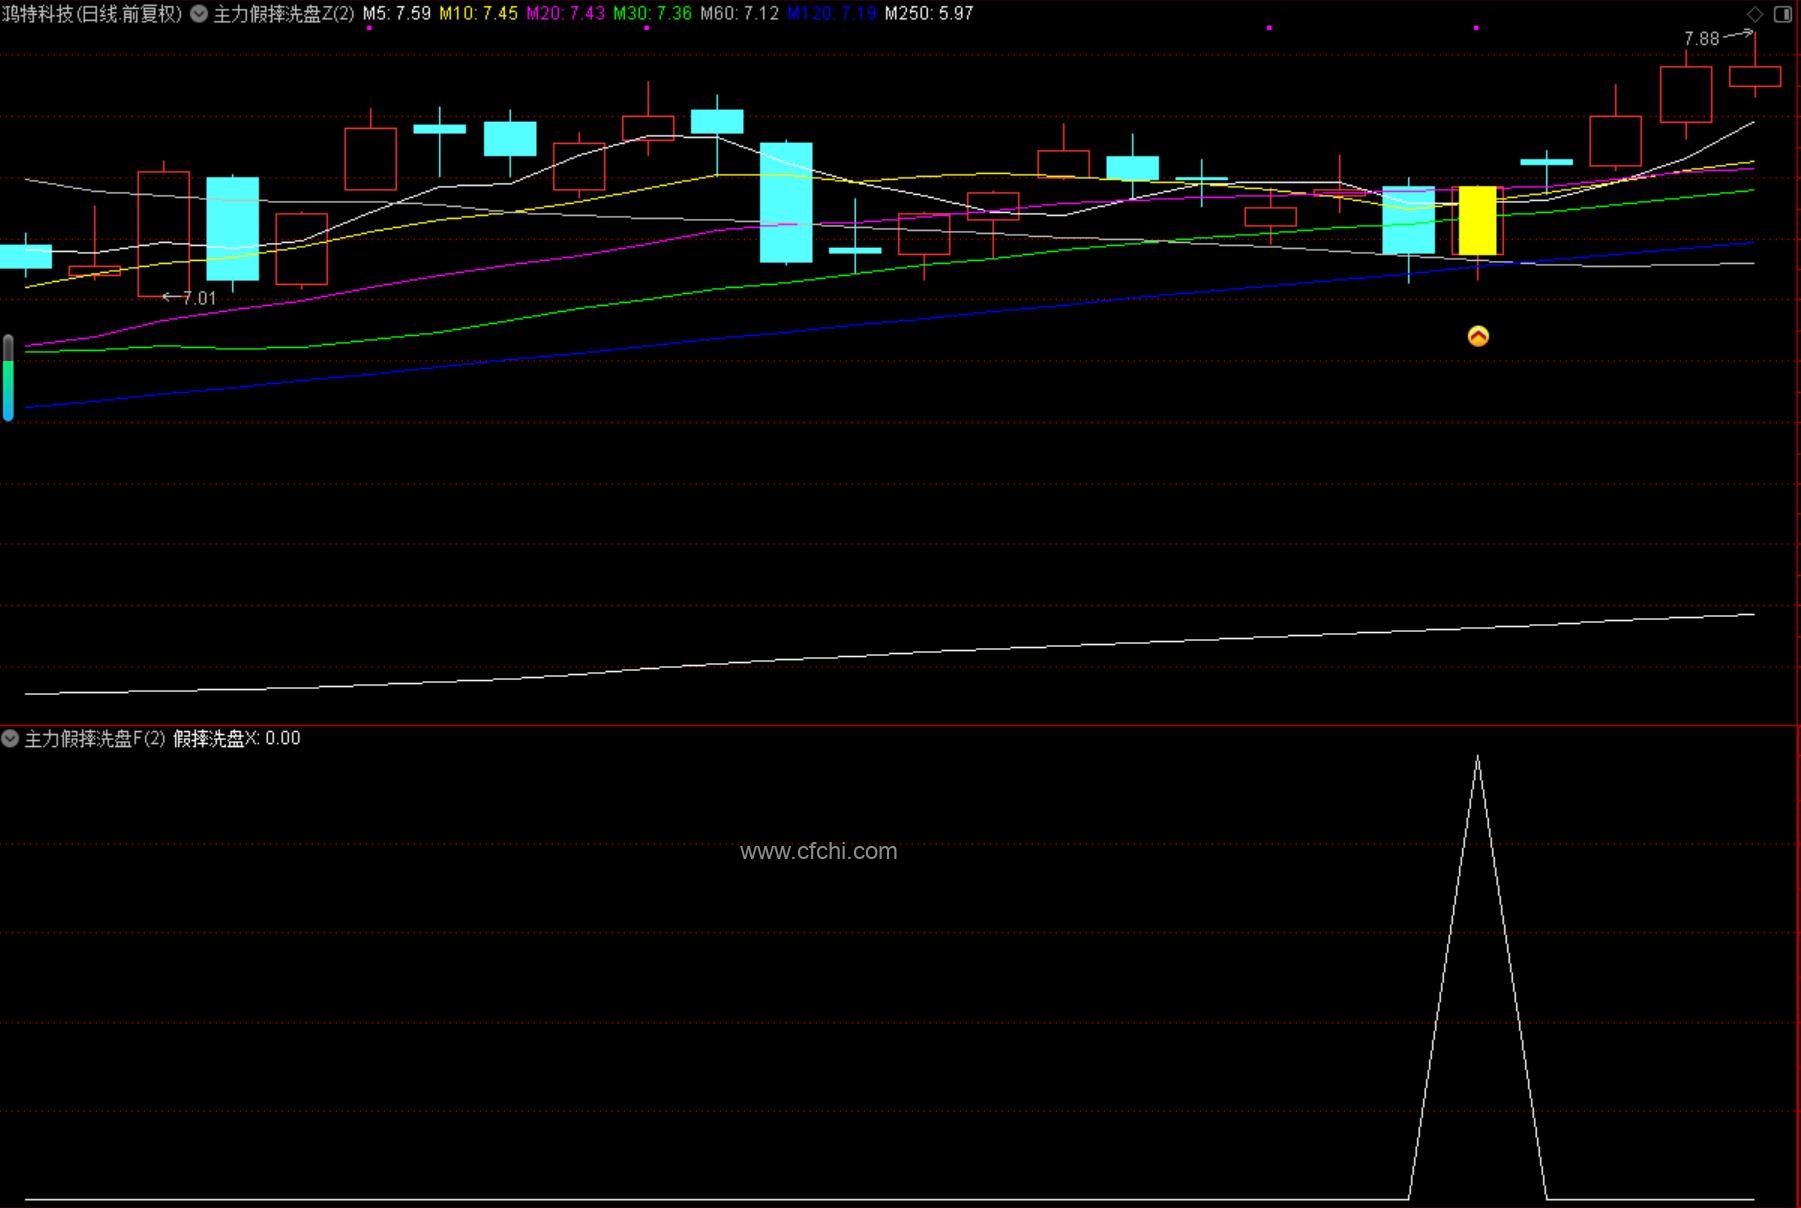Select the M5: 7.59 moving average label
The width and height of the screenshot is (1801, 1208).
[396, 14]
